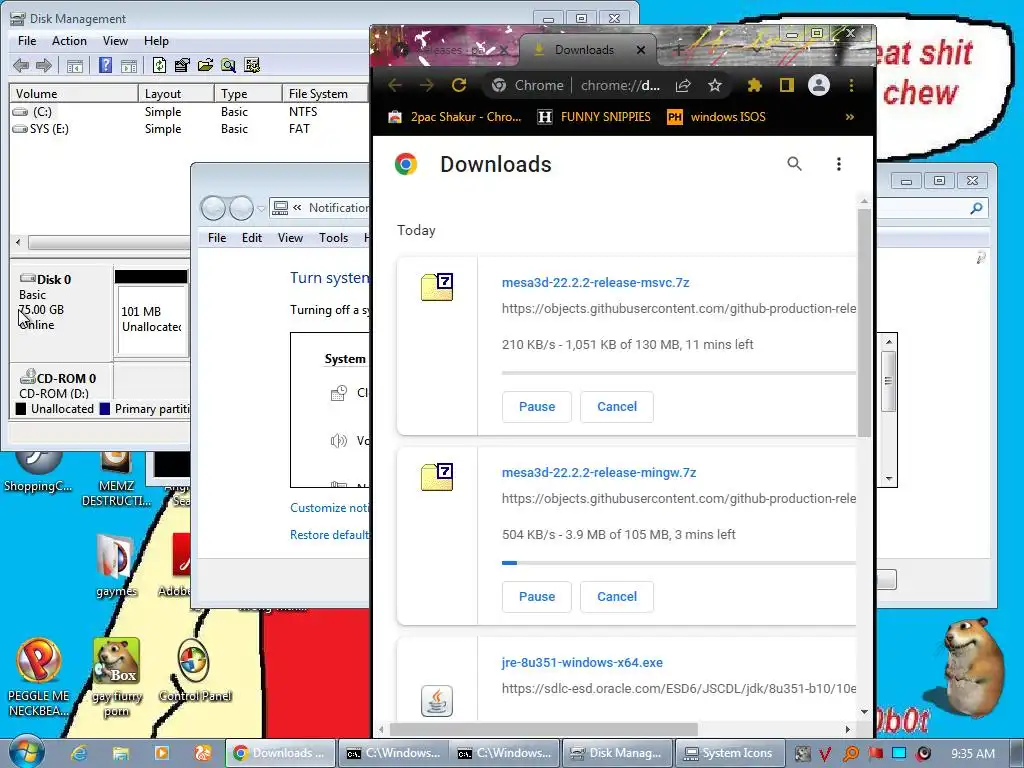1024x768 pixels.
Task: Click the Forward arrow in Disk Management toolbar
Action: click(44, 65)
